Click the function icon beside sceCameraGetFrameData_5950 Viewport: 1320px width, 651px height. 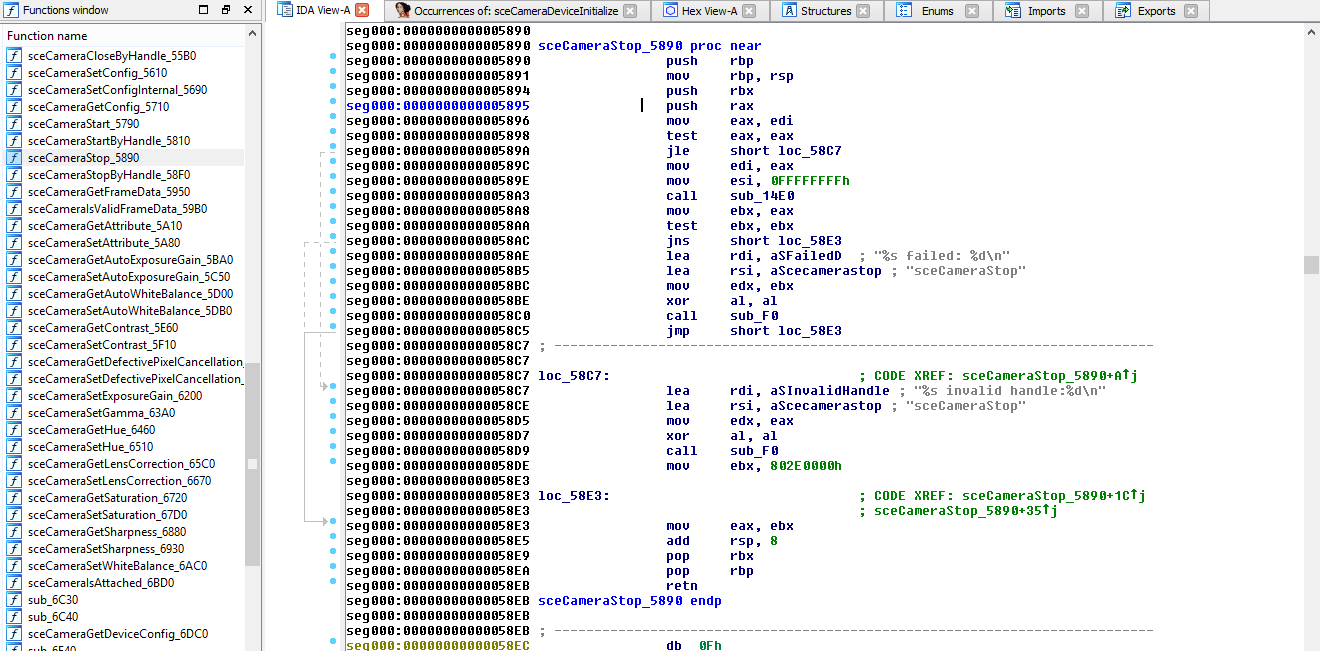pyautogui.click(x=14, y=192)
